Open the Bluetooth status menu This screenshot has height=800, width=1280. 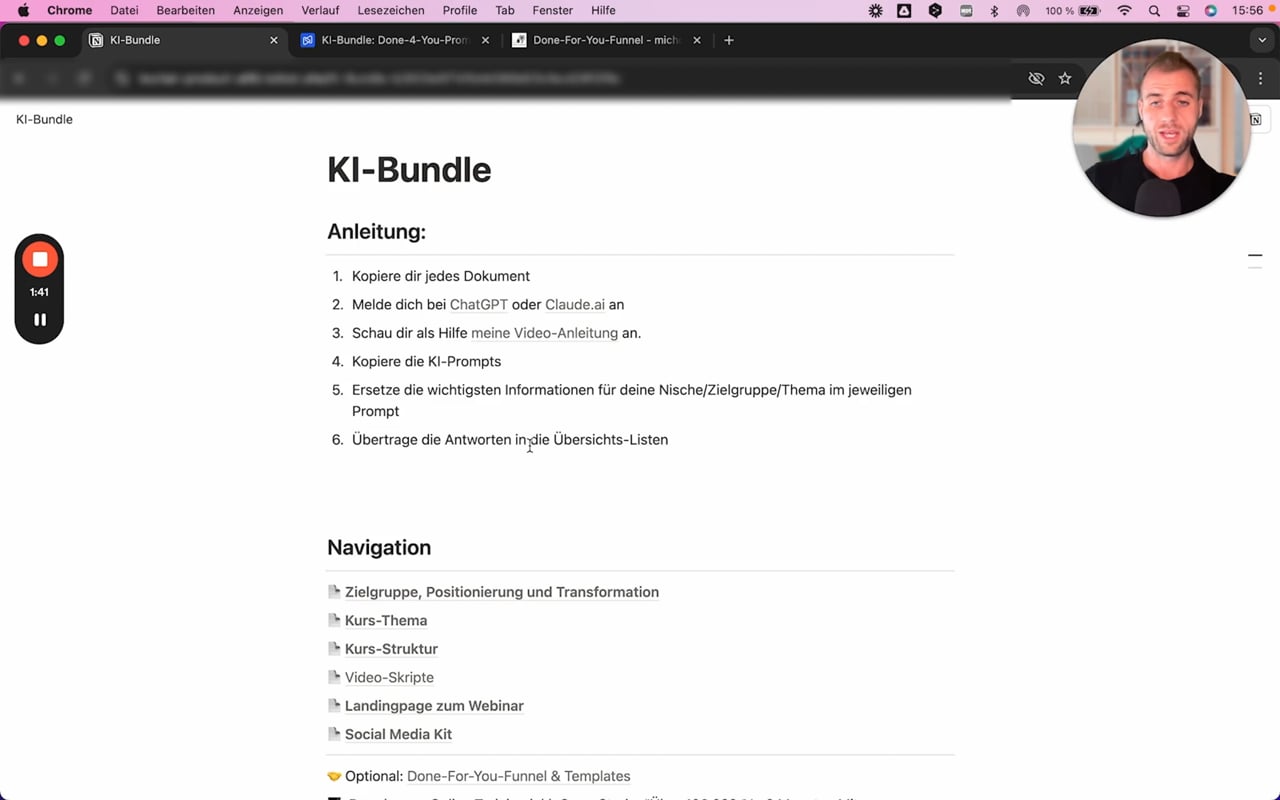[x=994, y=11]
